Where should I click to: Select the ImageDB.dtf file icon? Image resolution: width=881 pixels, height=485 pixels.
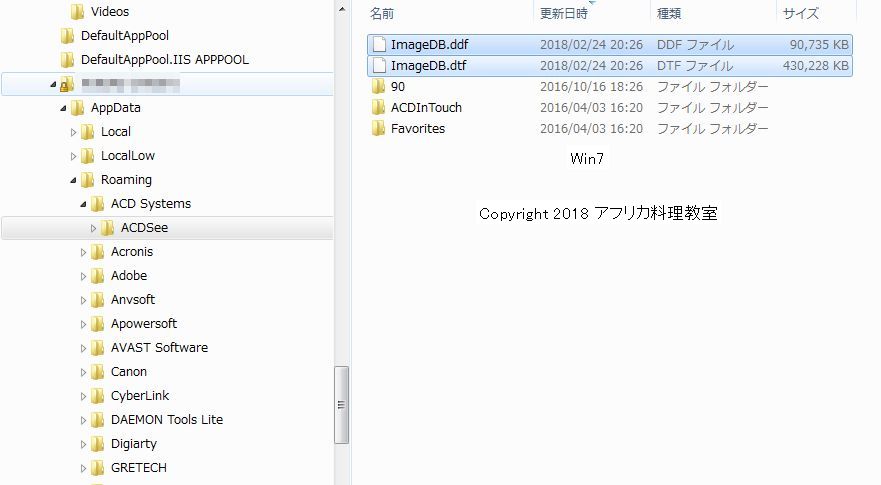coord(379,66)
